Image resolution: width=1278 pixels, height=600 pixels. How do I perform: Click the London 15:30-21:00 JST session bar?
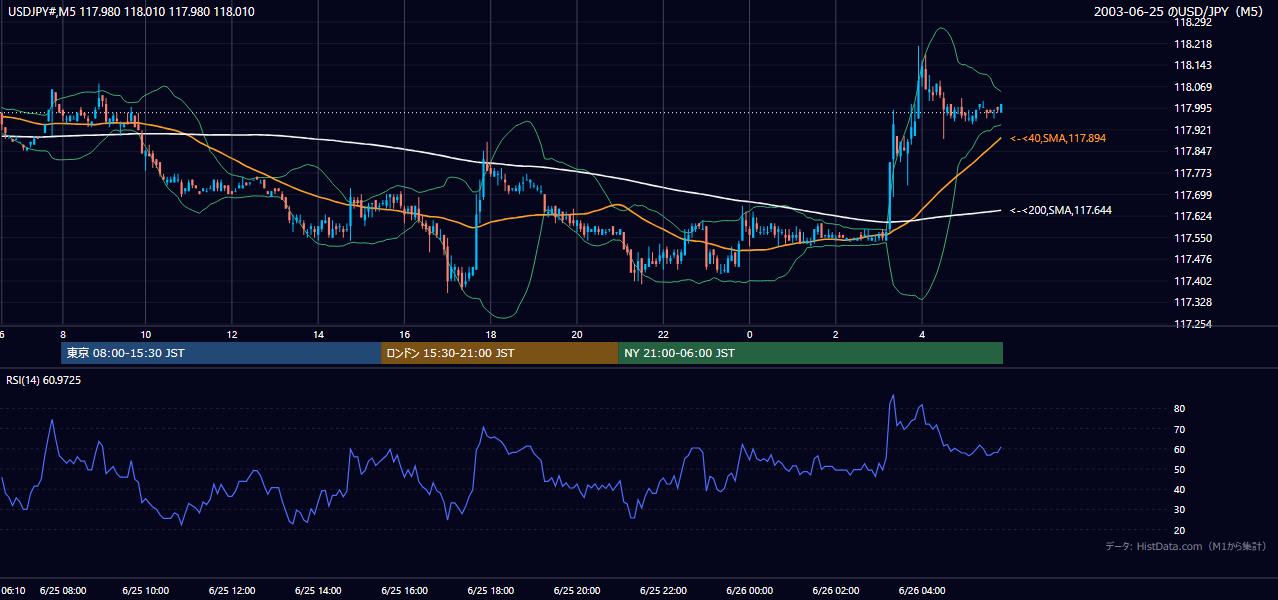coord(499,353)
